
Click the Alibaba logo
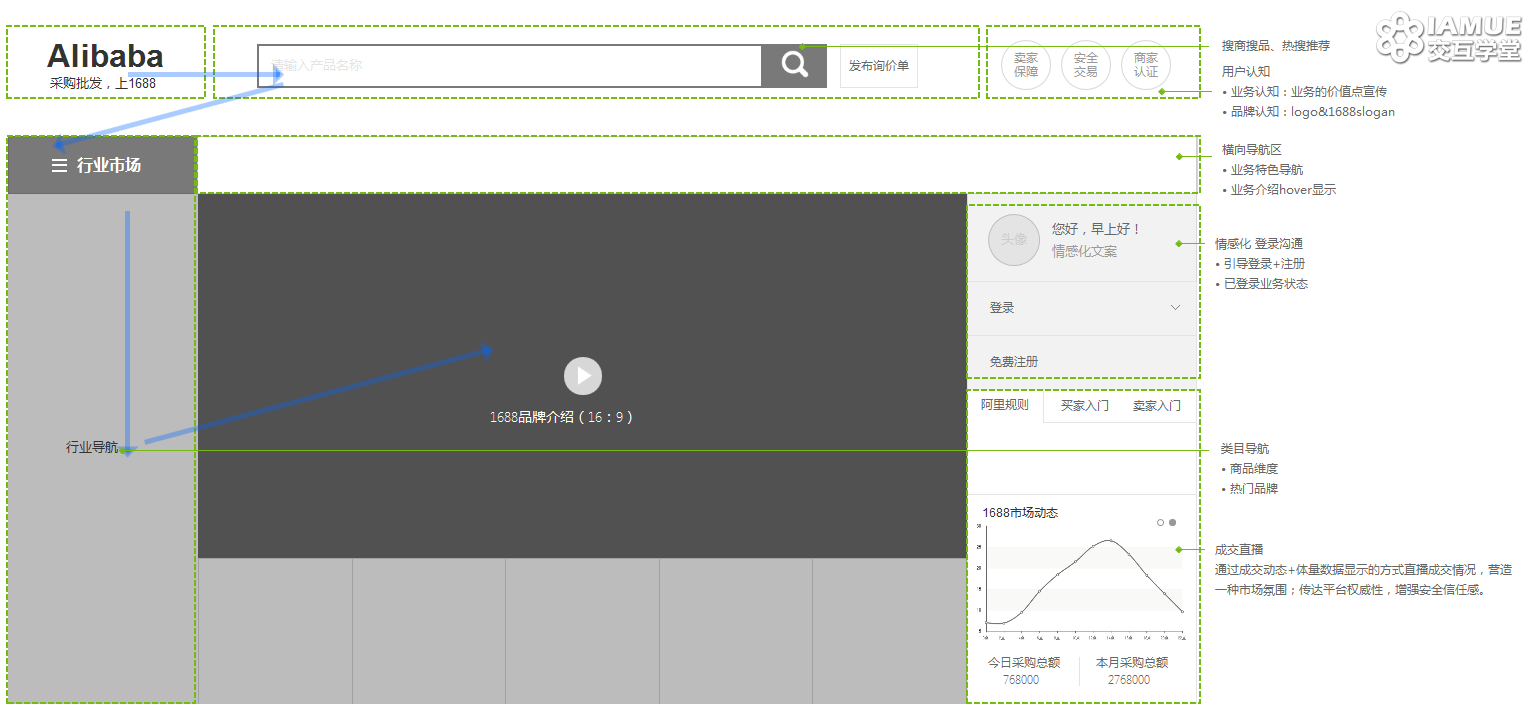pos(105,56)
